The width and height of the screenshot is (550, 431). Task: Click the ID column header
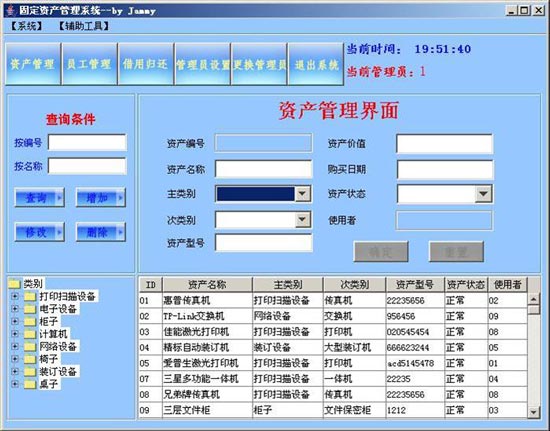click(151, 285)
